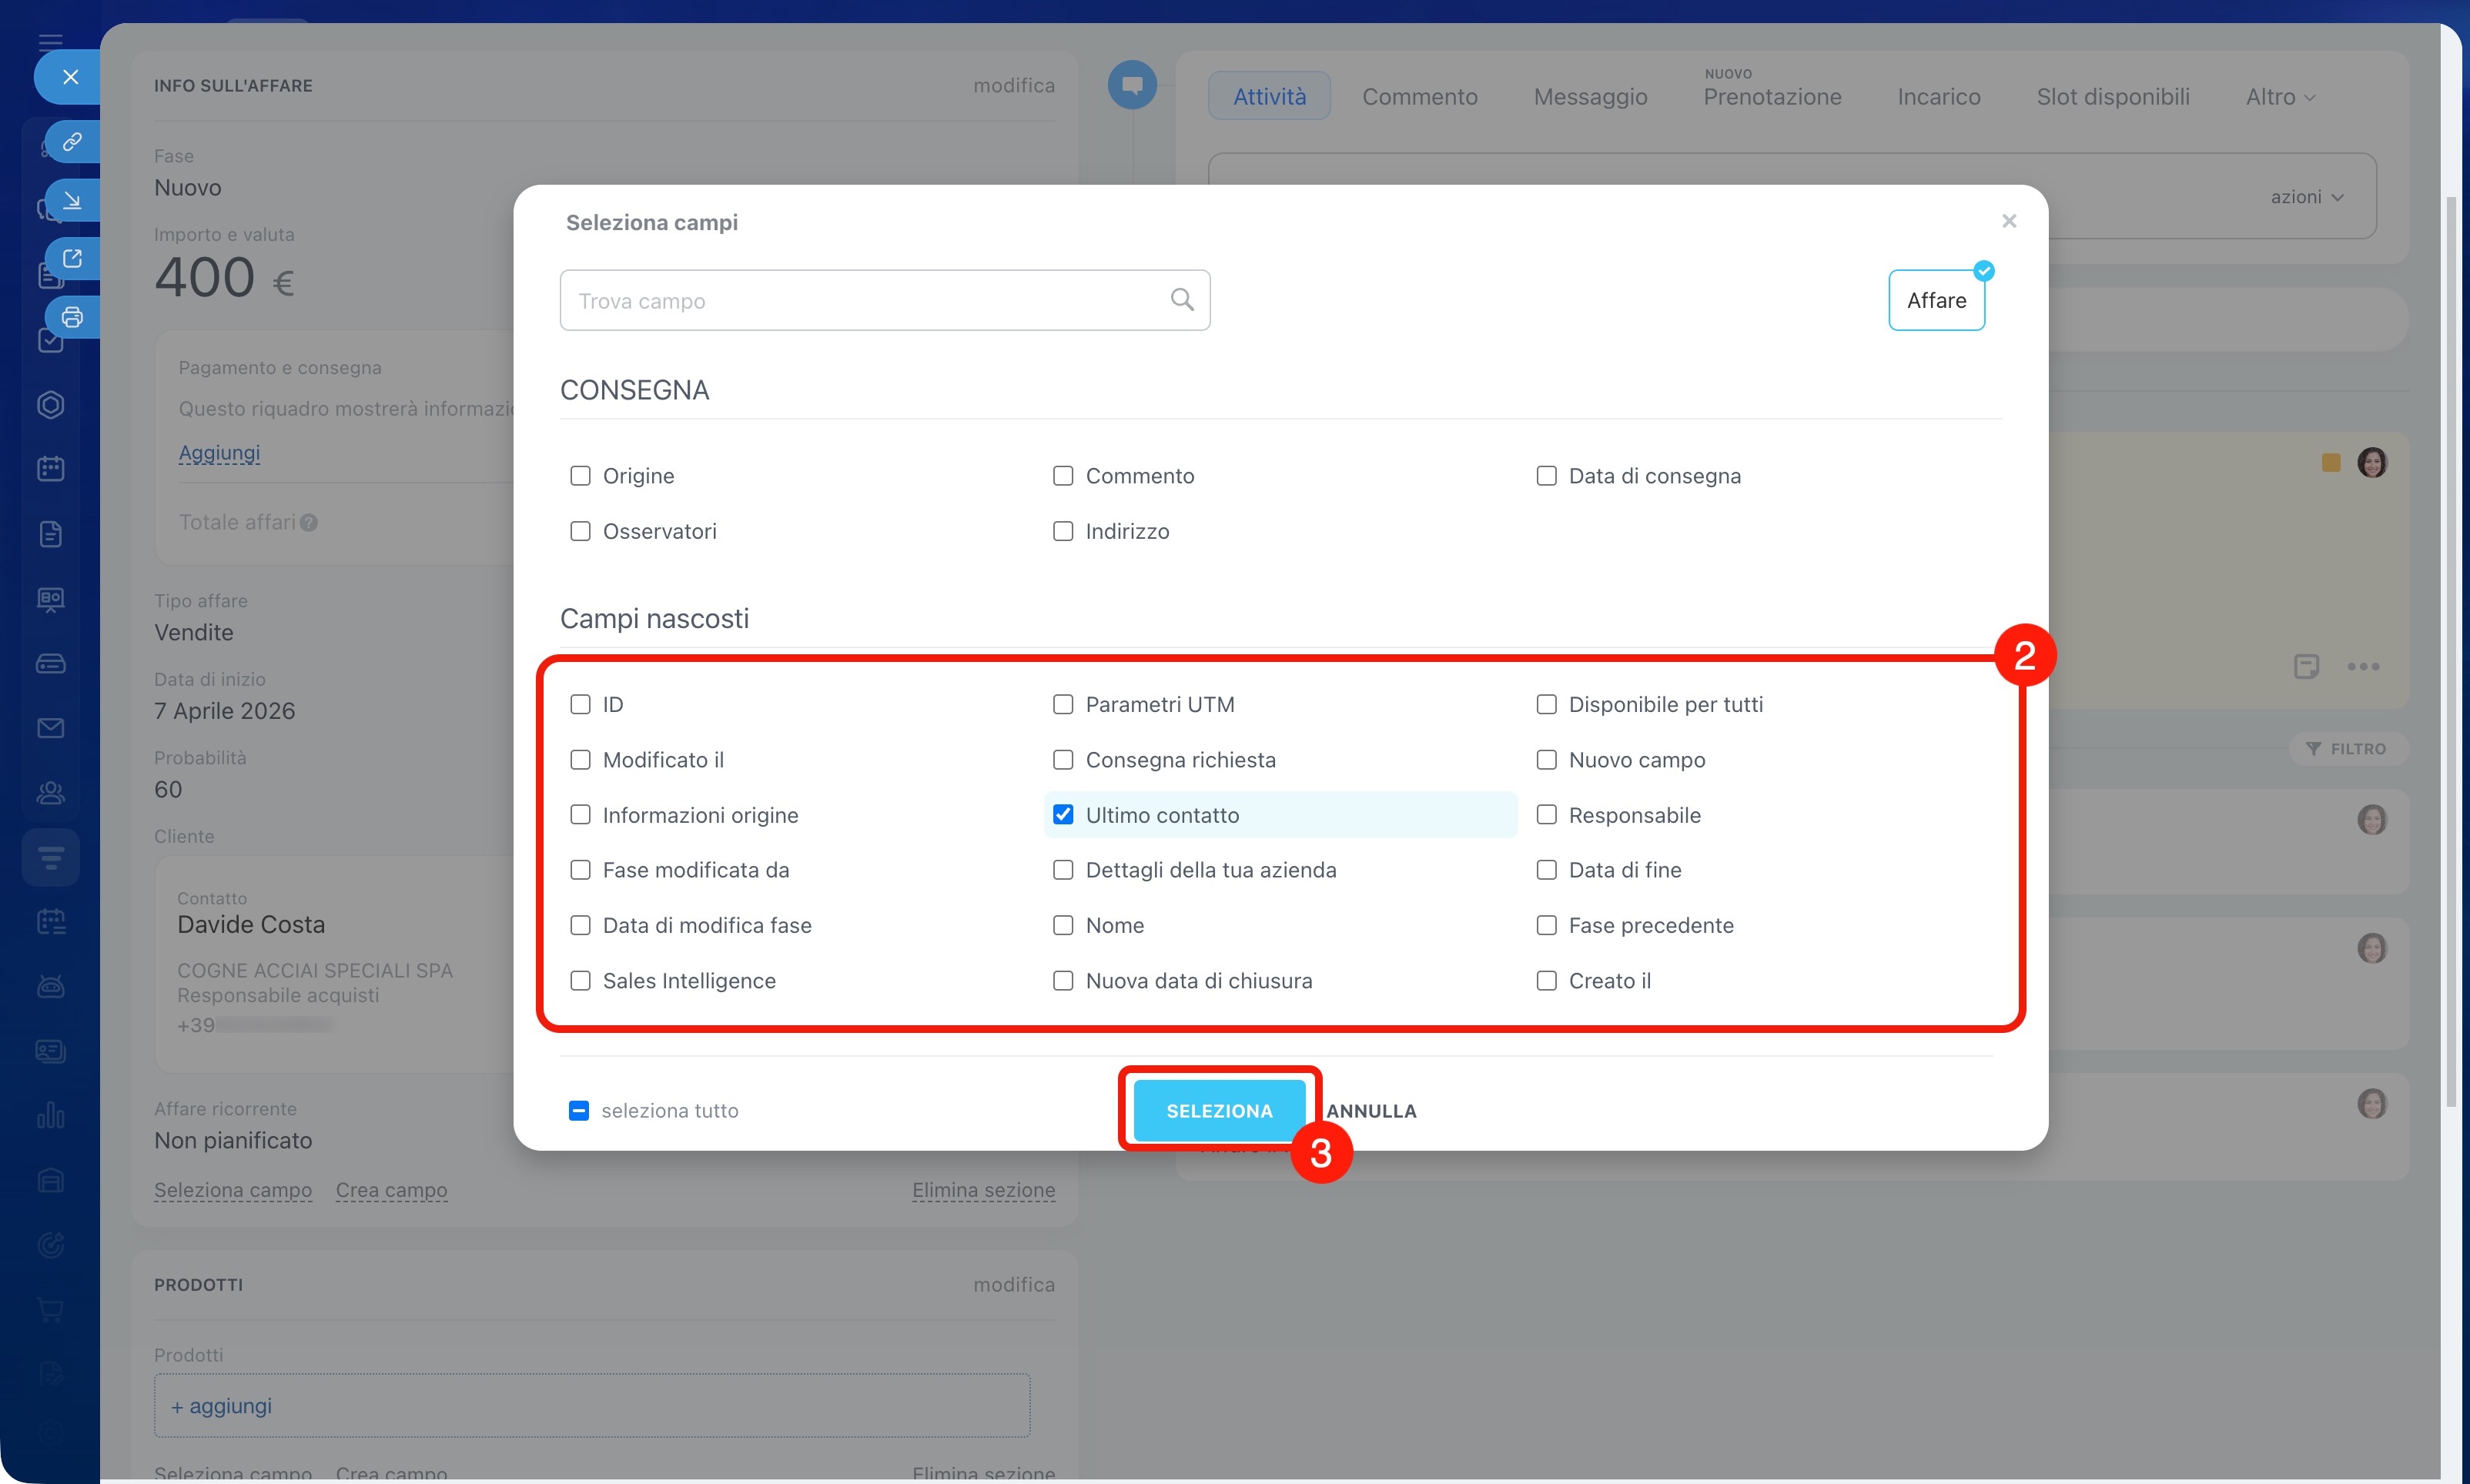Enable the Parametri UTM checkbox
Image resolution: width=2470 pixels, height=1484 pixels.
click(x=1063, y=705)
